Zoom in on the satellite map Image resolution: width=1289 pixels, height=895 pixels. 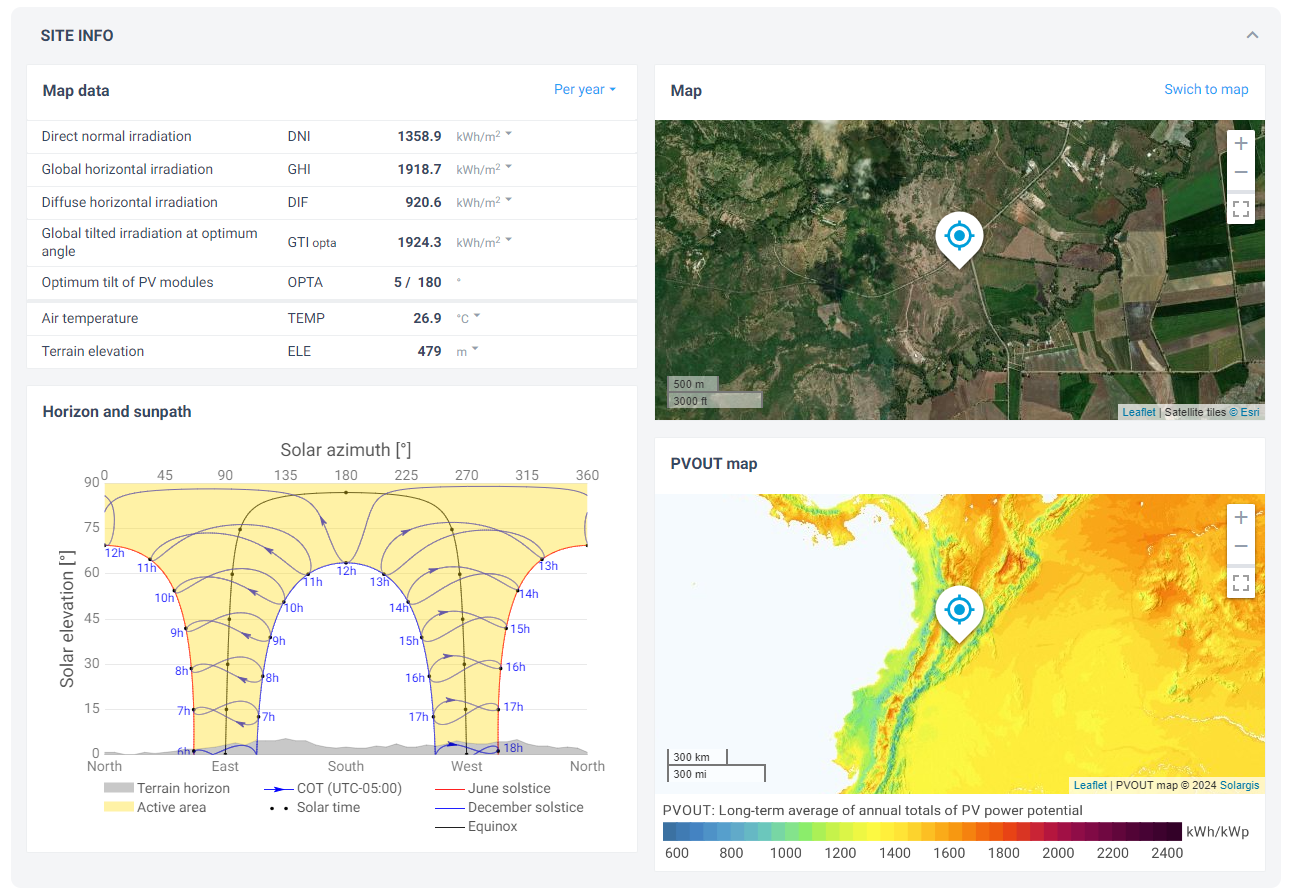(x=1240, y=143)
